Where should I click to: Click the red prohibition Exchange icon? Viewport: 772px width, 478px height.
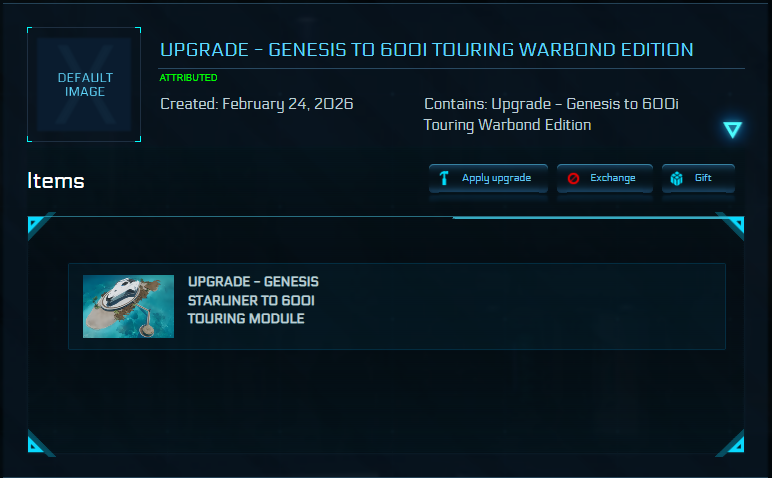pyautogui.click(x=574, y=179)
